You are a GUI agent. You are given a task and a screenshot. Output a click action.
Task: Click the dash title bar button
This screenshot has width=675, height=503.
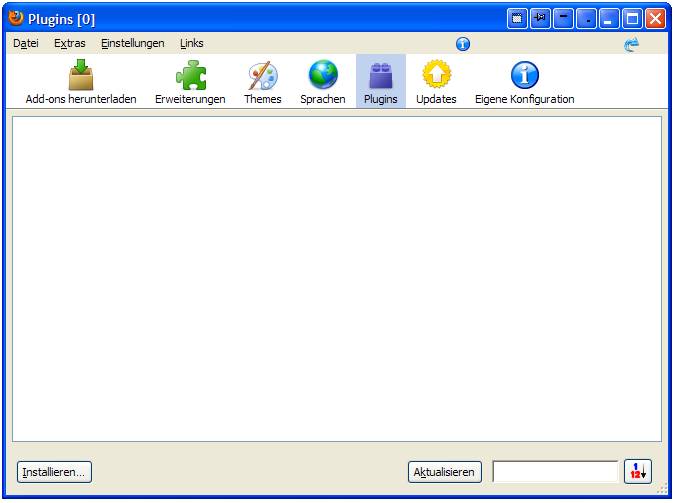tap(563, 19)
